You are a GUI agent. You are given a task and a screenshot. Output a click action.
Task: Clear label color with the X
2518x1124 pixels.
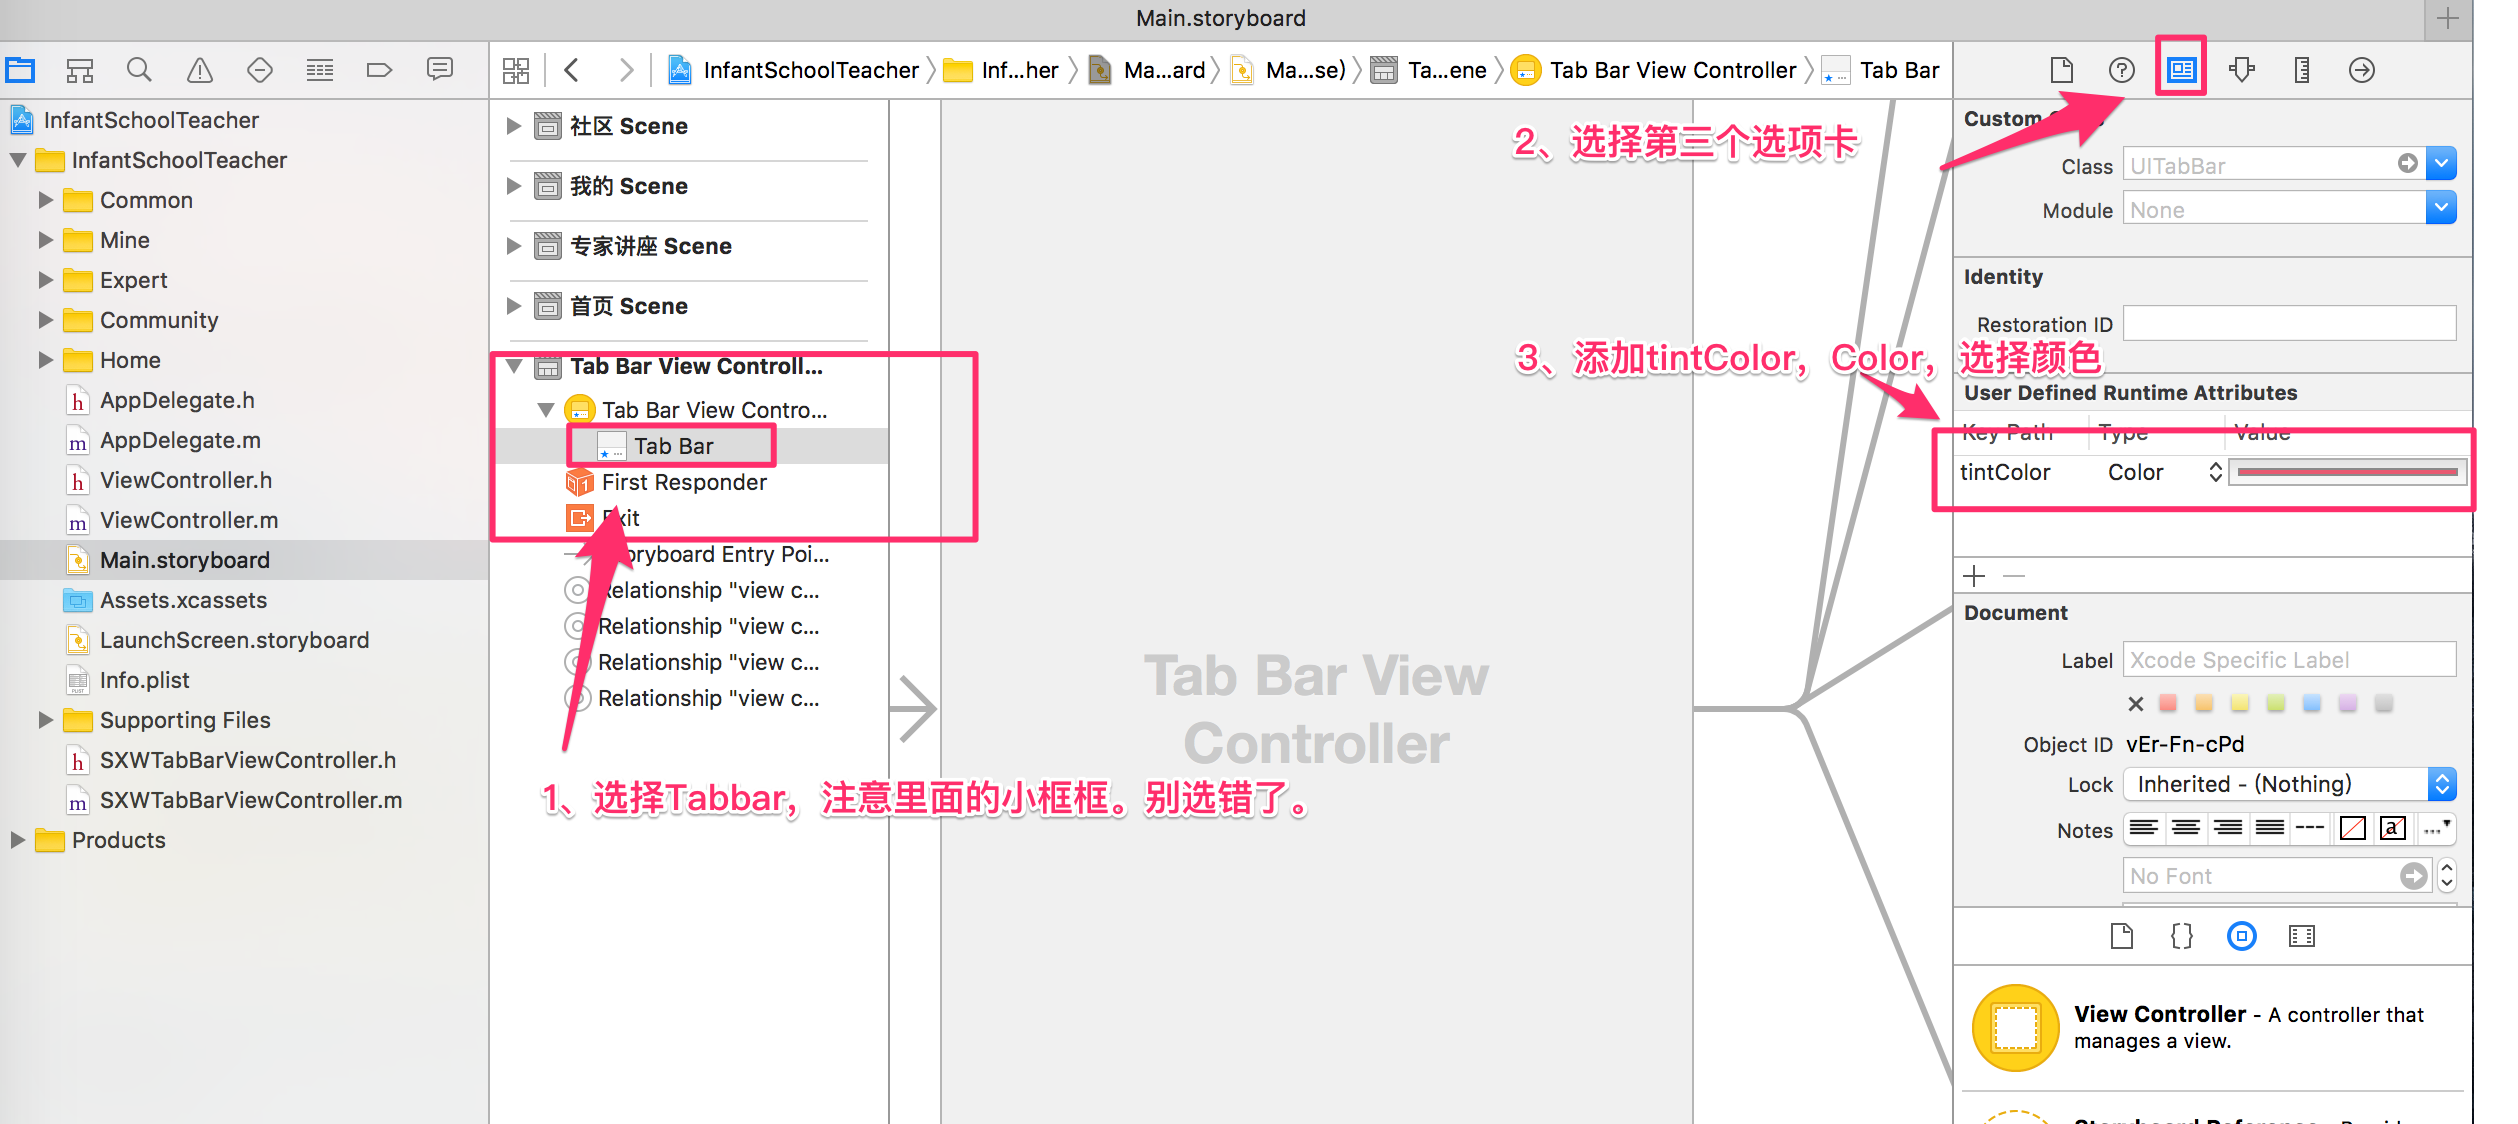point(2135,704)
